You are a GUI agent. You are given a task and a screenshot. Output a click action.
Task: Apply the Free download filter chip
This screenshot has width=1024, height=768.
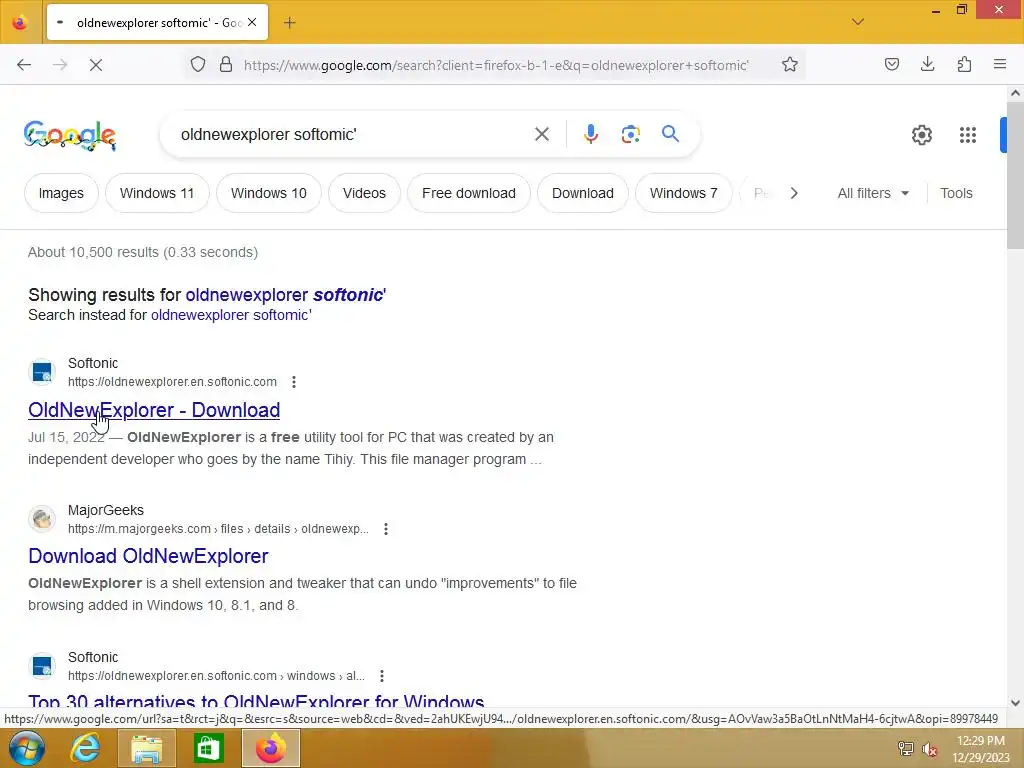(469, 193)
